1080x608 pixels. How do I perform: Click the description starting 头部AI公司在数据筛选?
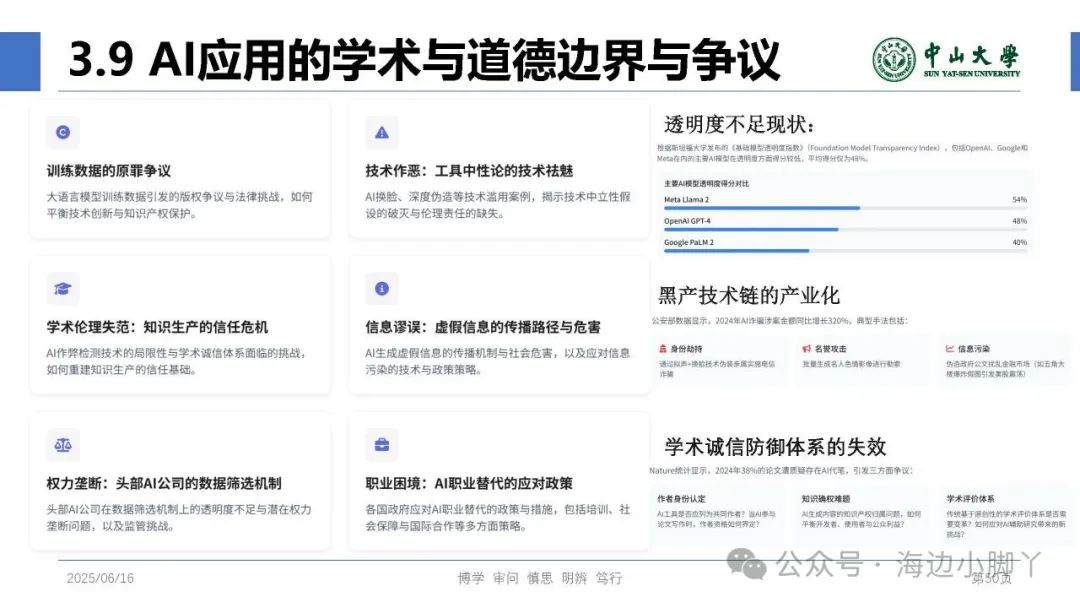[x=179, y=518]
